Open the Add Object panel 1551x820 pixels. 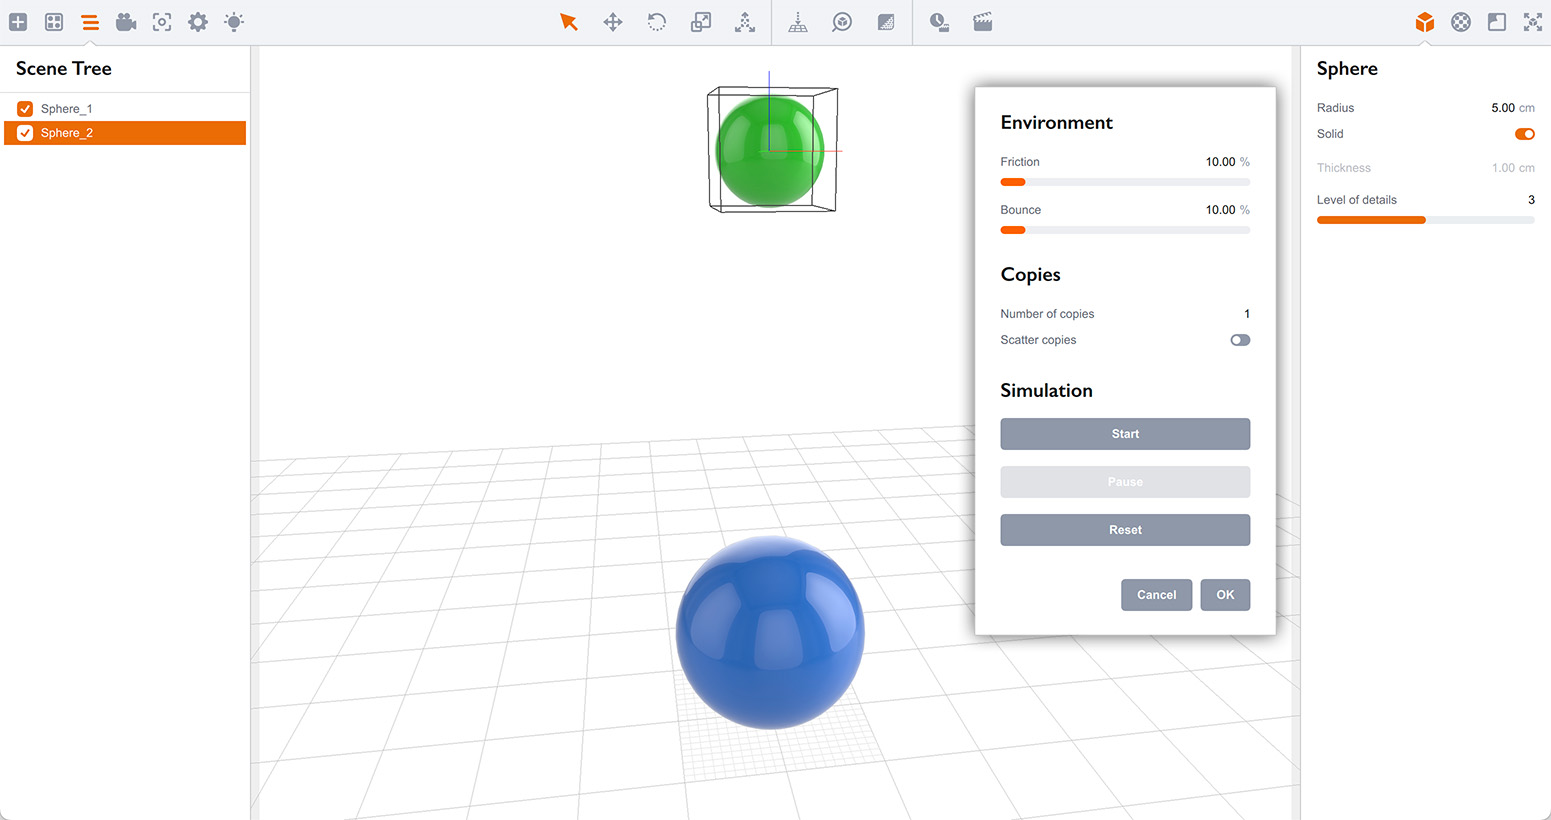click(18, 22)
